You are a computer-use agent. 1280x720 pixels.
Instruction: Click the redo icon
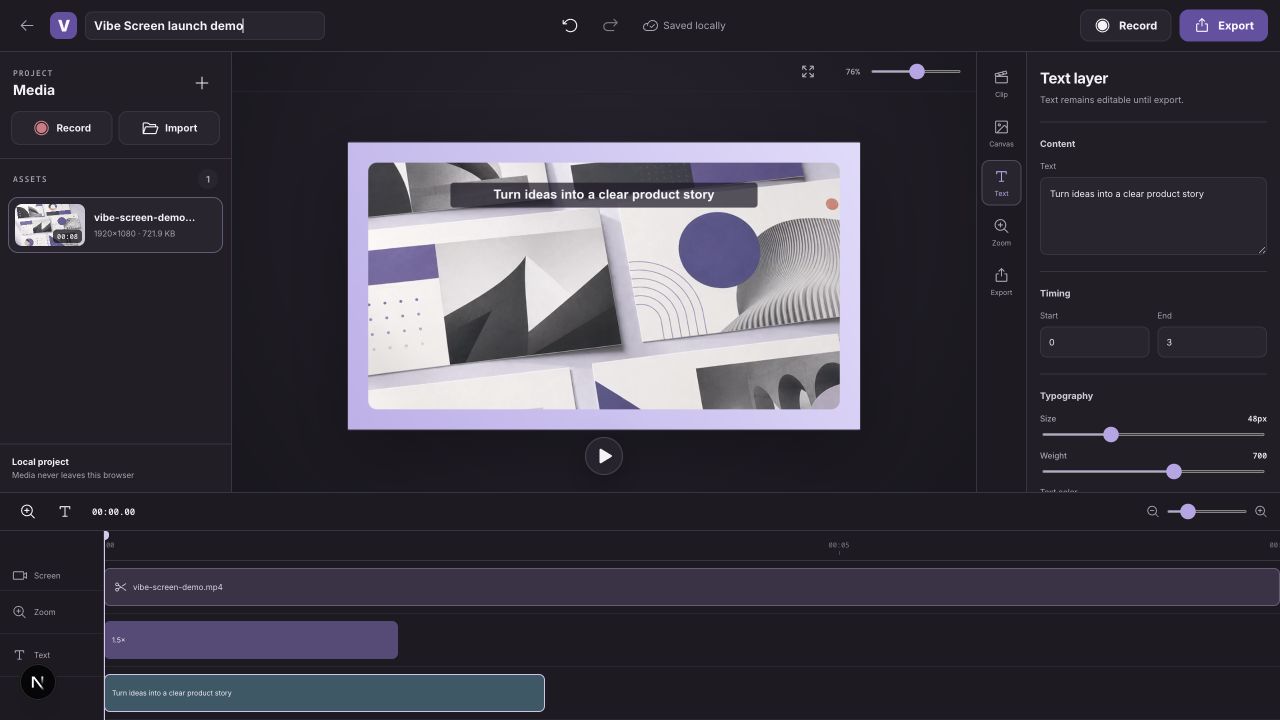coord(610,26)
